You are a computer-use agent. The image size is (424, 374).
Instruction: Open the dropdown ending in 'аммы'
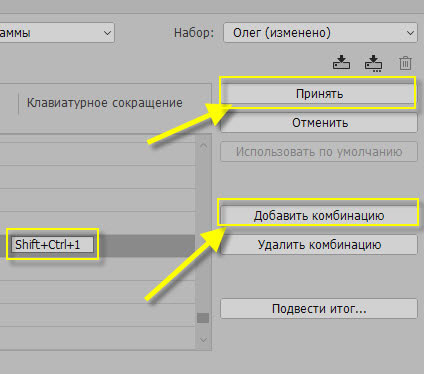pyautogui.click(x=57, y=33)
